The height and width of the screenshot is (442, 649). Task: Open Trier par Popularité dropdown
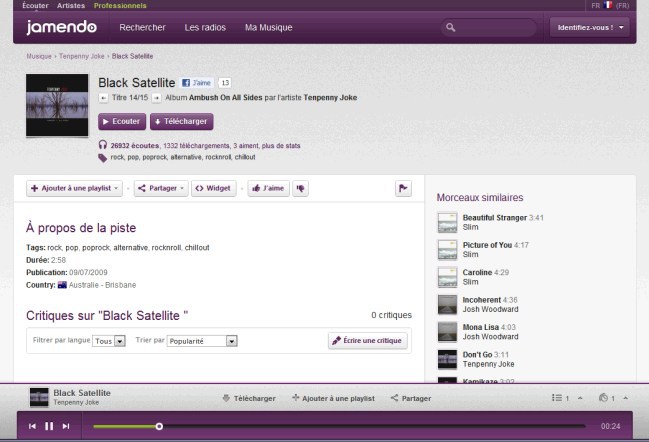click(x=202, y=341)
